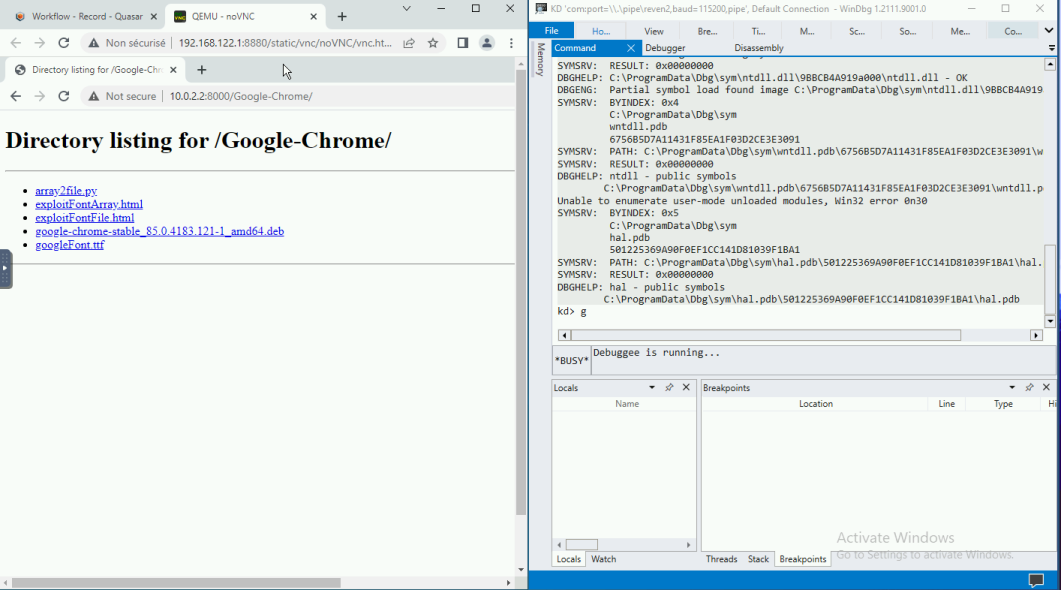Click the inner address bar 10.0.2.2:8000
This screenshot has width=1061, height=590.
point(241,96)
